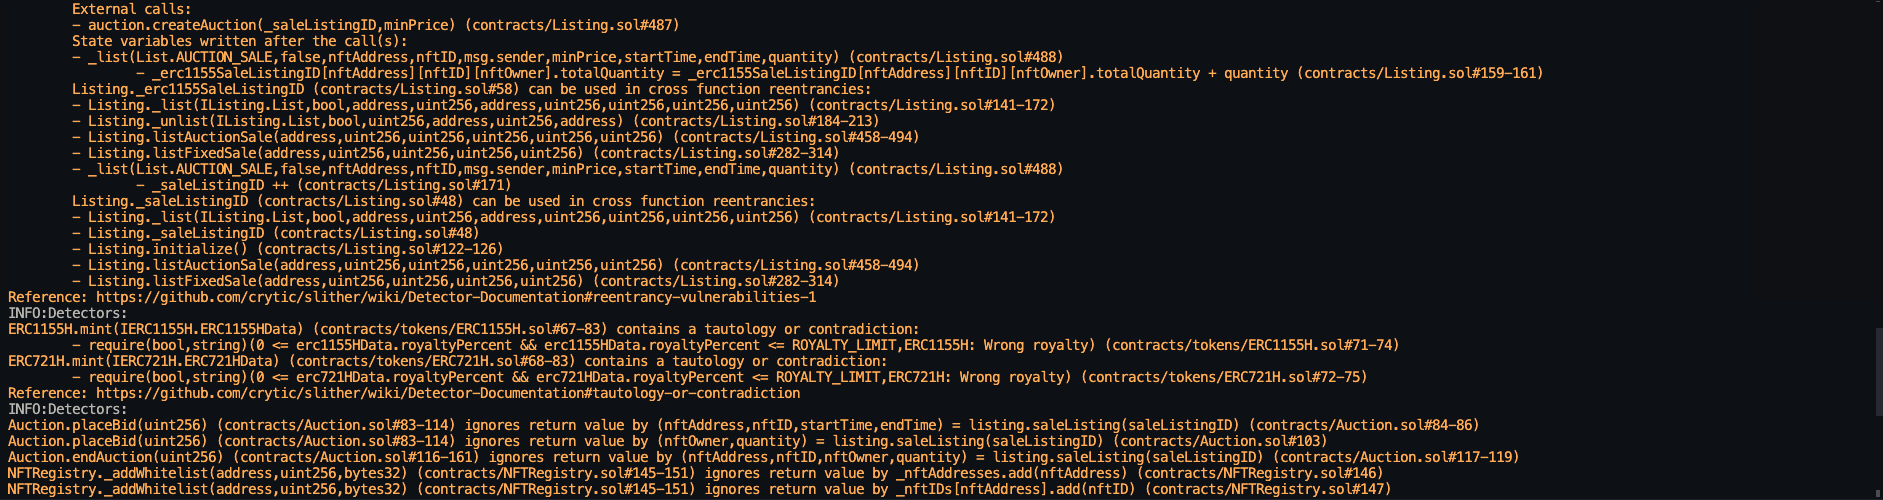This screenshot has height=500, width=1883.
Task: Click the 'State variables written after the call(s):' line
Action: [240, 41]
